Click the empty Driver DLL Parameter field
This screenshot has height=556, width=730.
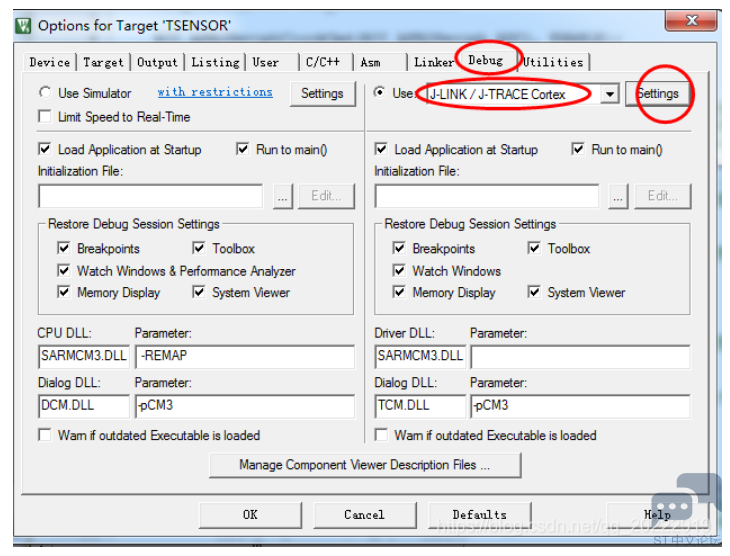(x=581, y=356)
